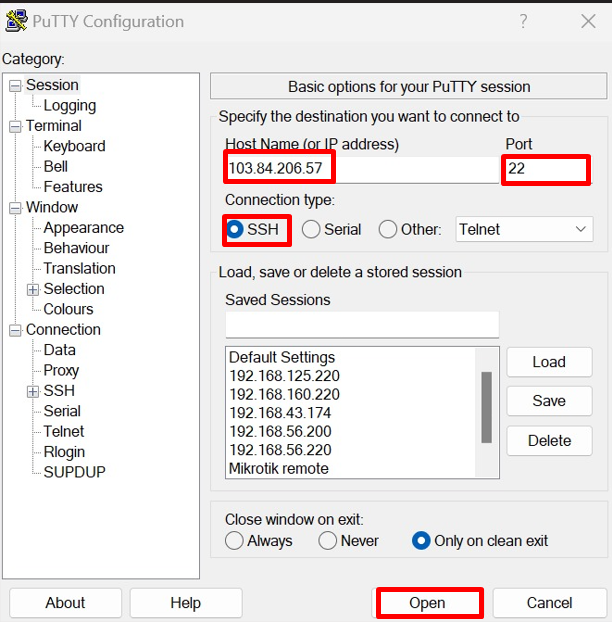Screen dimensions: 612x622
Task: Select the SSH connection type radio
Action: [x=235, y=229]
